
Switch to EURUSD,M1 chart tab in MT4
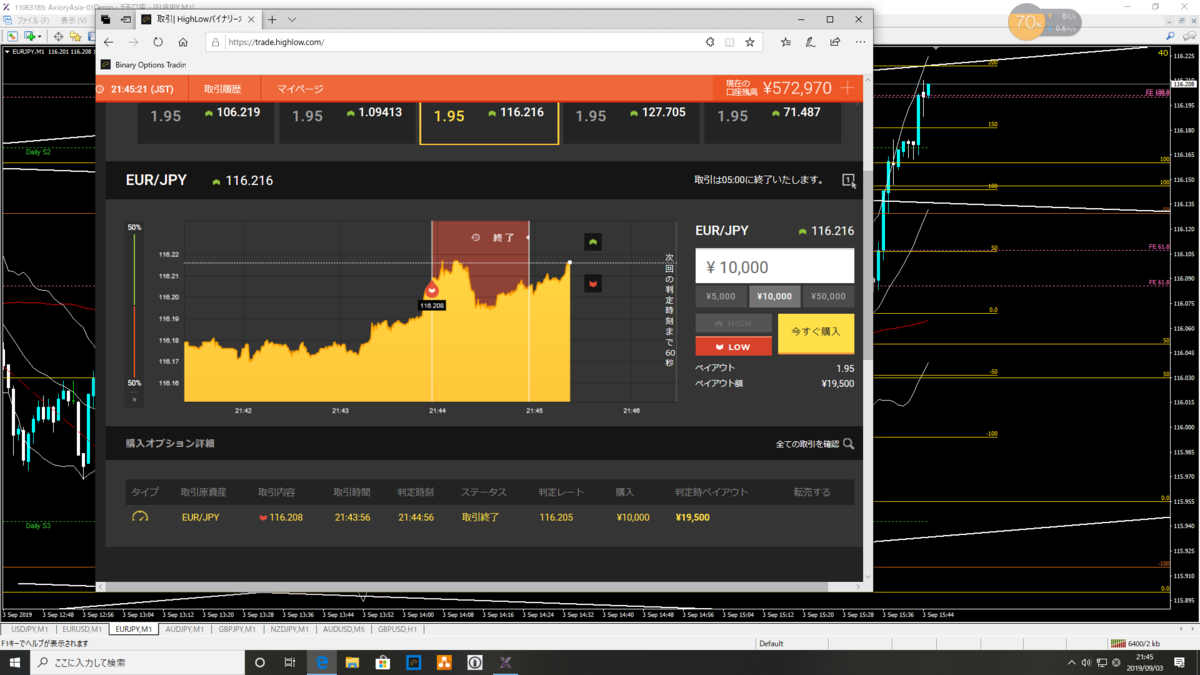81,629
